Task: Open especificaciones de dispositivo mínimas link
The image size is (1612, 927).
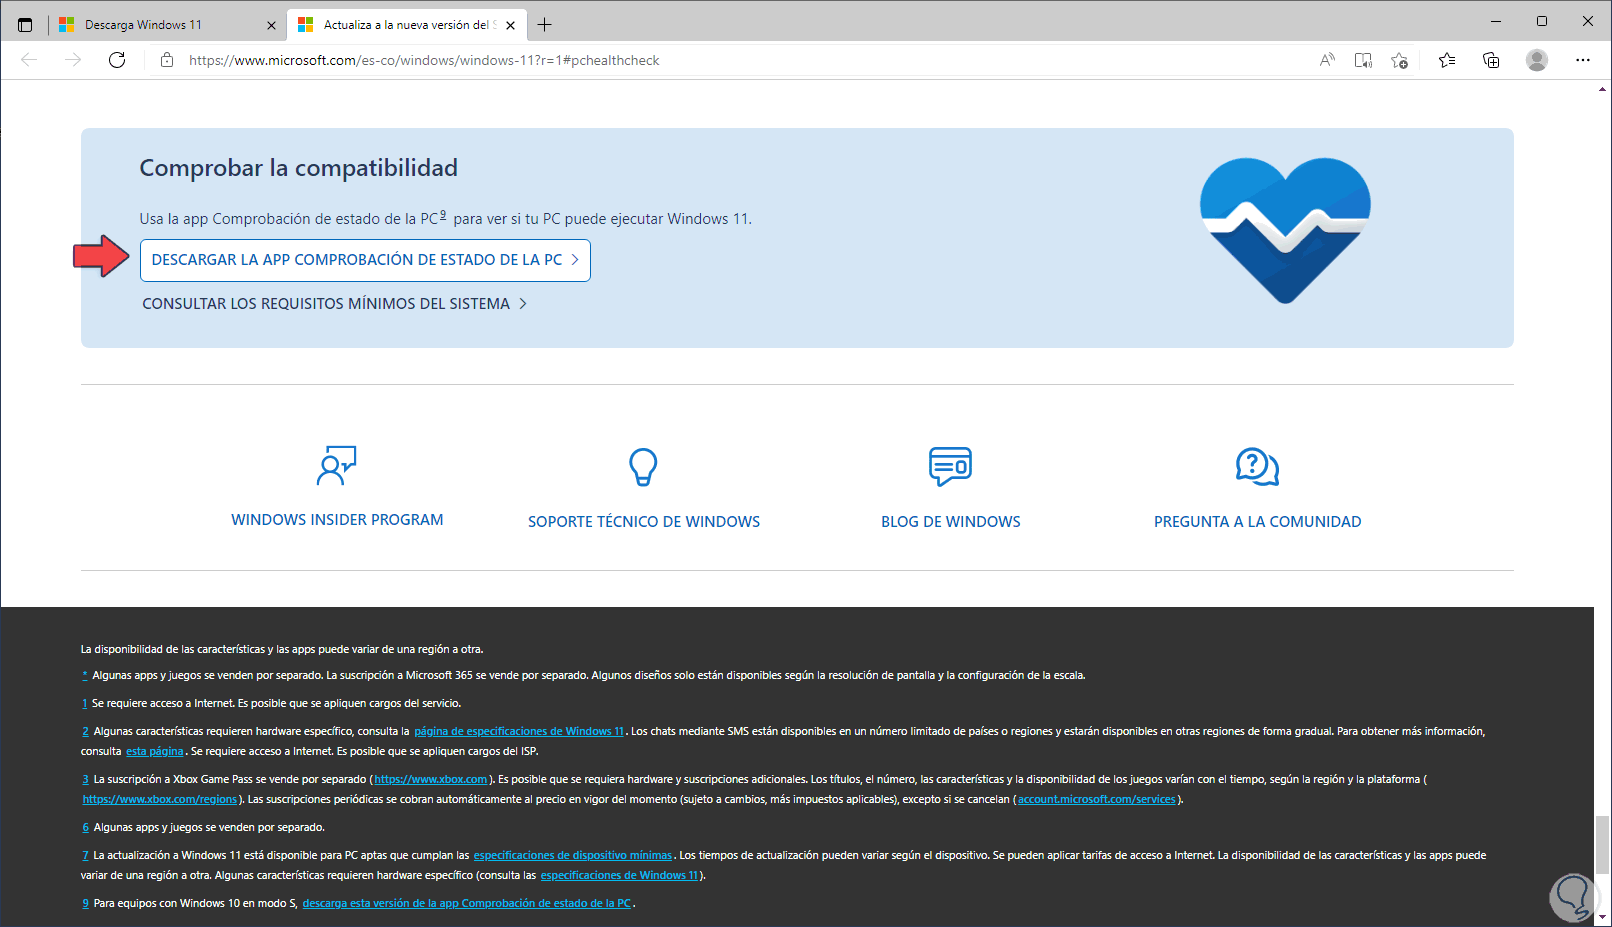Action: click(573, 855)
